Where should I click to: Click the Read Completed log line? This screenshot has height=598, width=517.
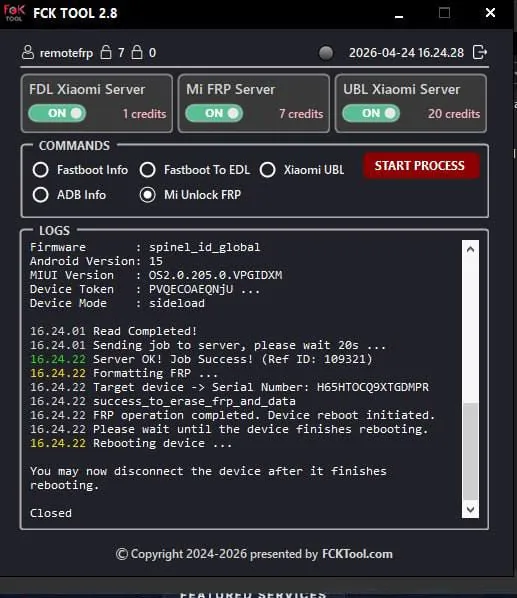(114, 331)
